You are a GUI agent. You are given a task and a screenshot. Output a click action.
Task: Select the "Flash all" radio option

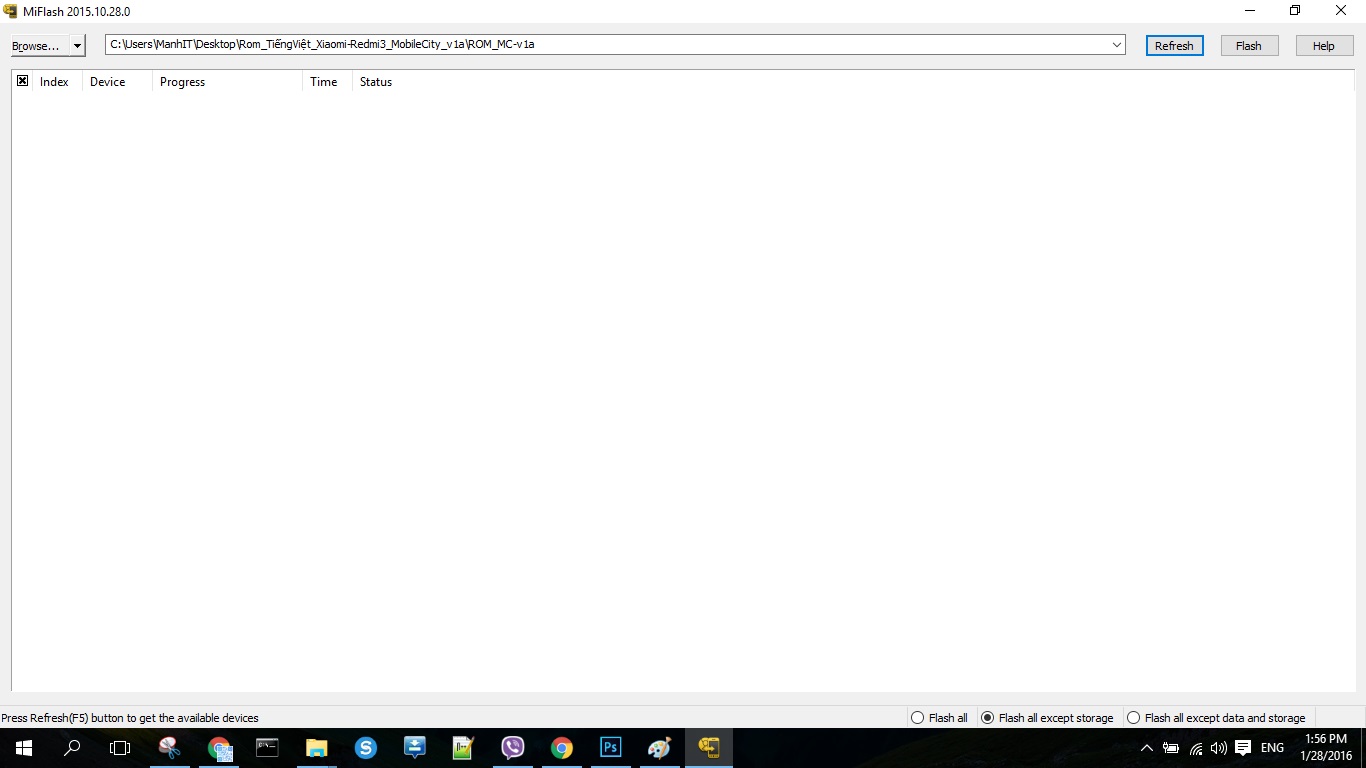pyautogui.click(x=918, y=718)
